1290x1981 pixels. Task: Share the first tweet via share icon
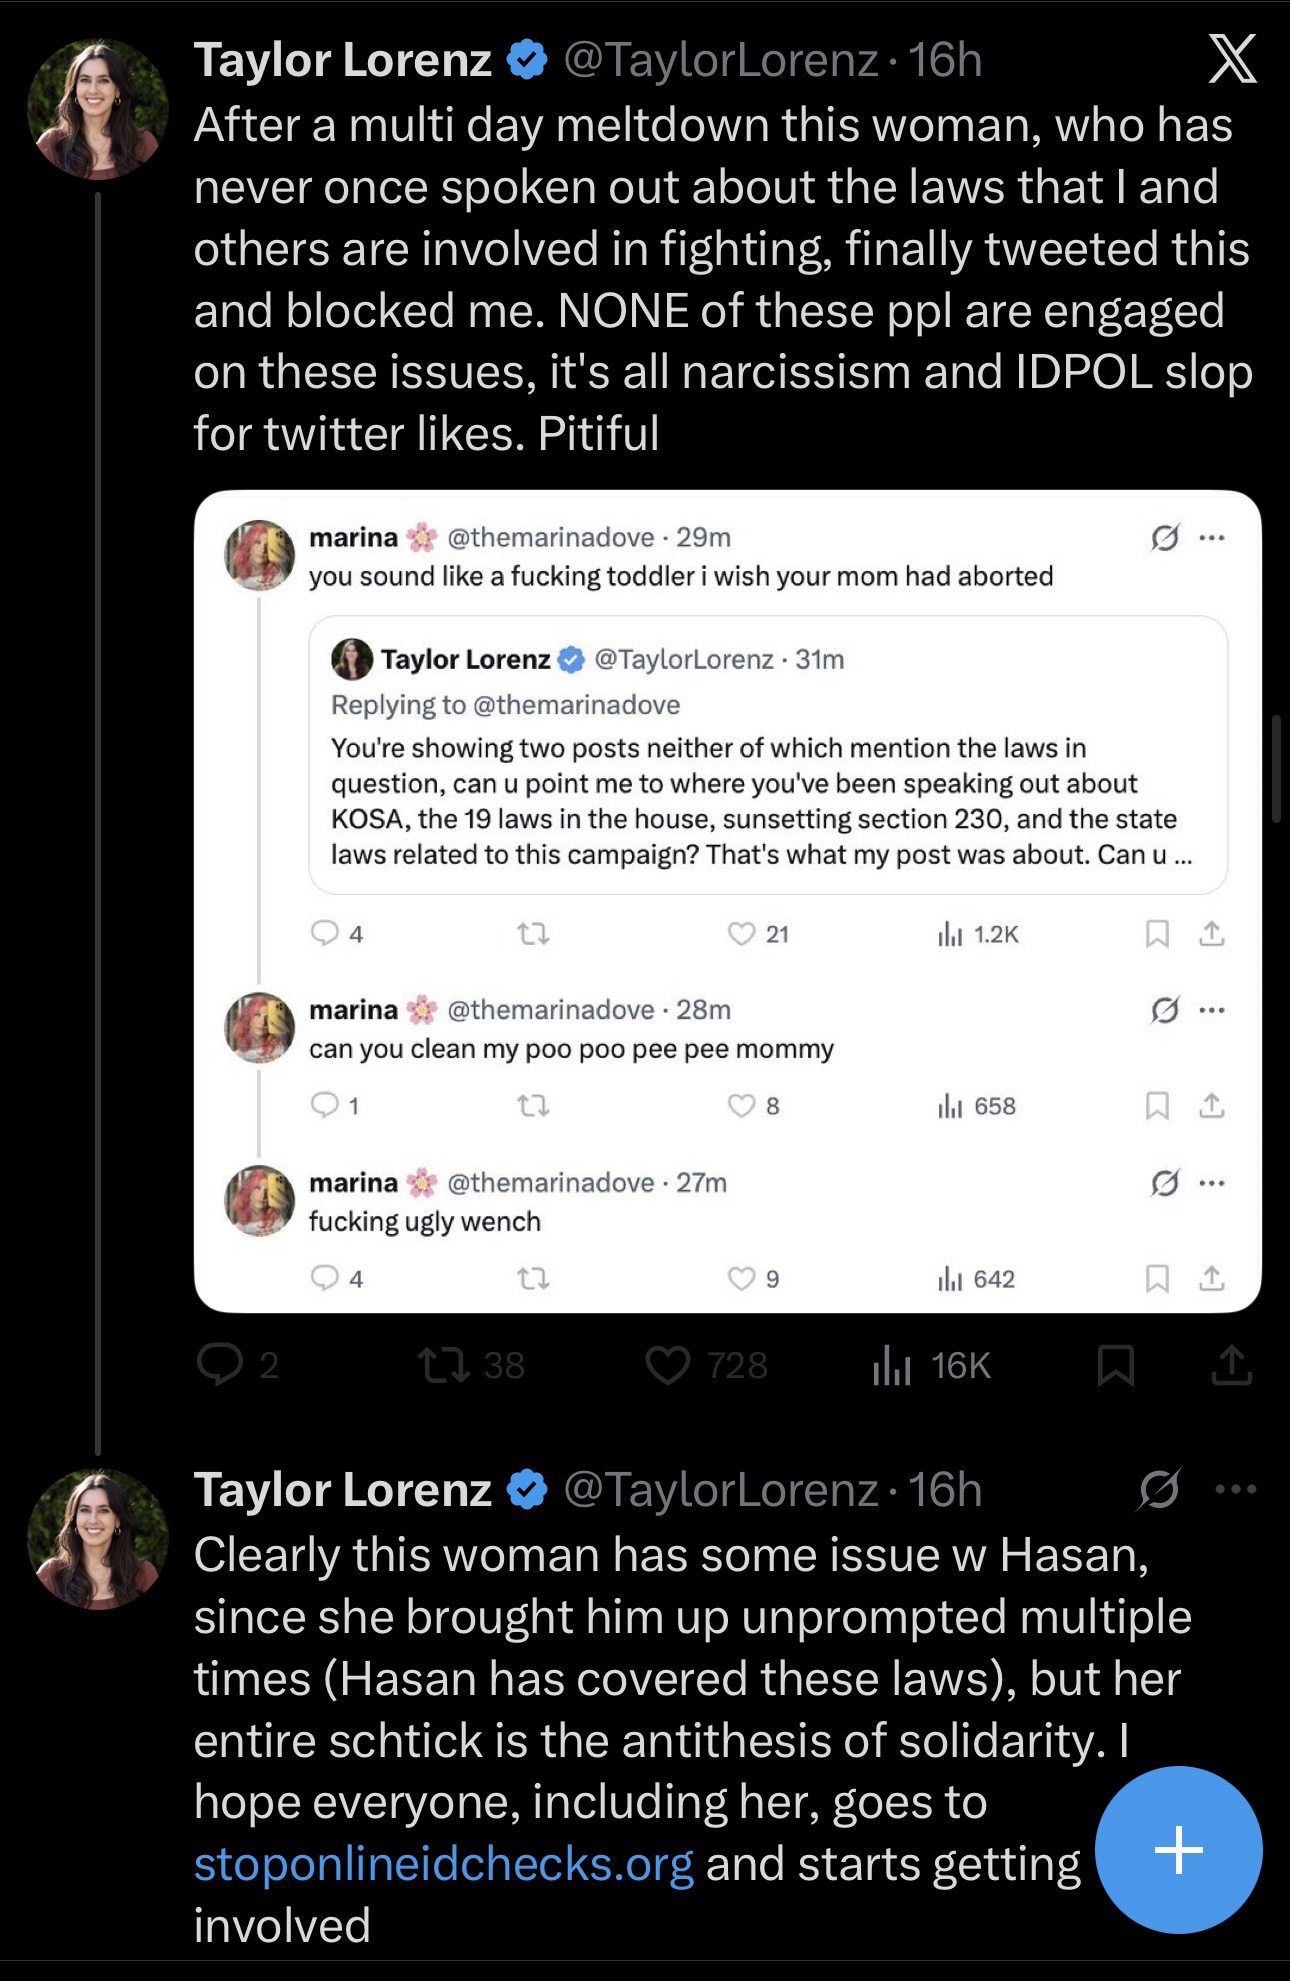pos(1232,1365)
